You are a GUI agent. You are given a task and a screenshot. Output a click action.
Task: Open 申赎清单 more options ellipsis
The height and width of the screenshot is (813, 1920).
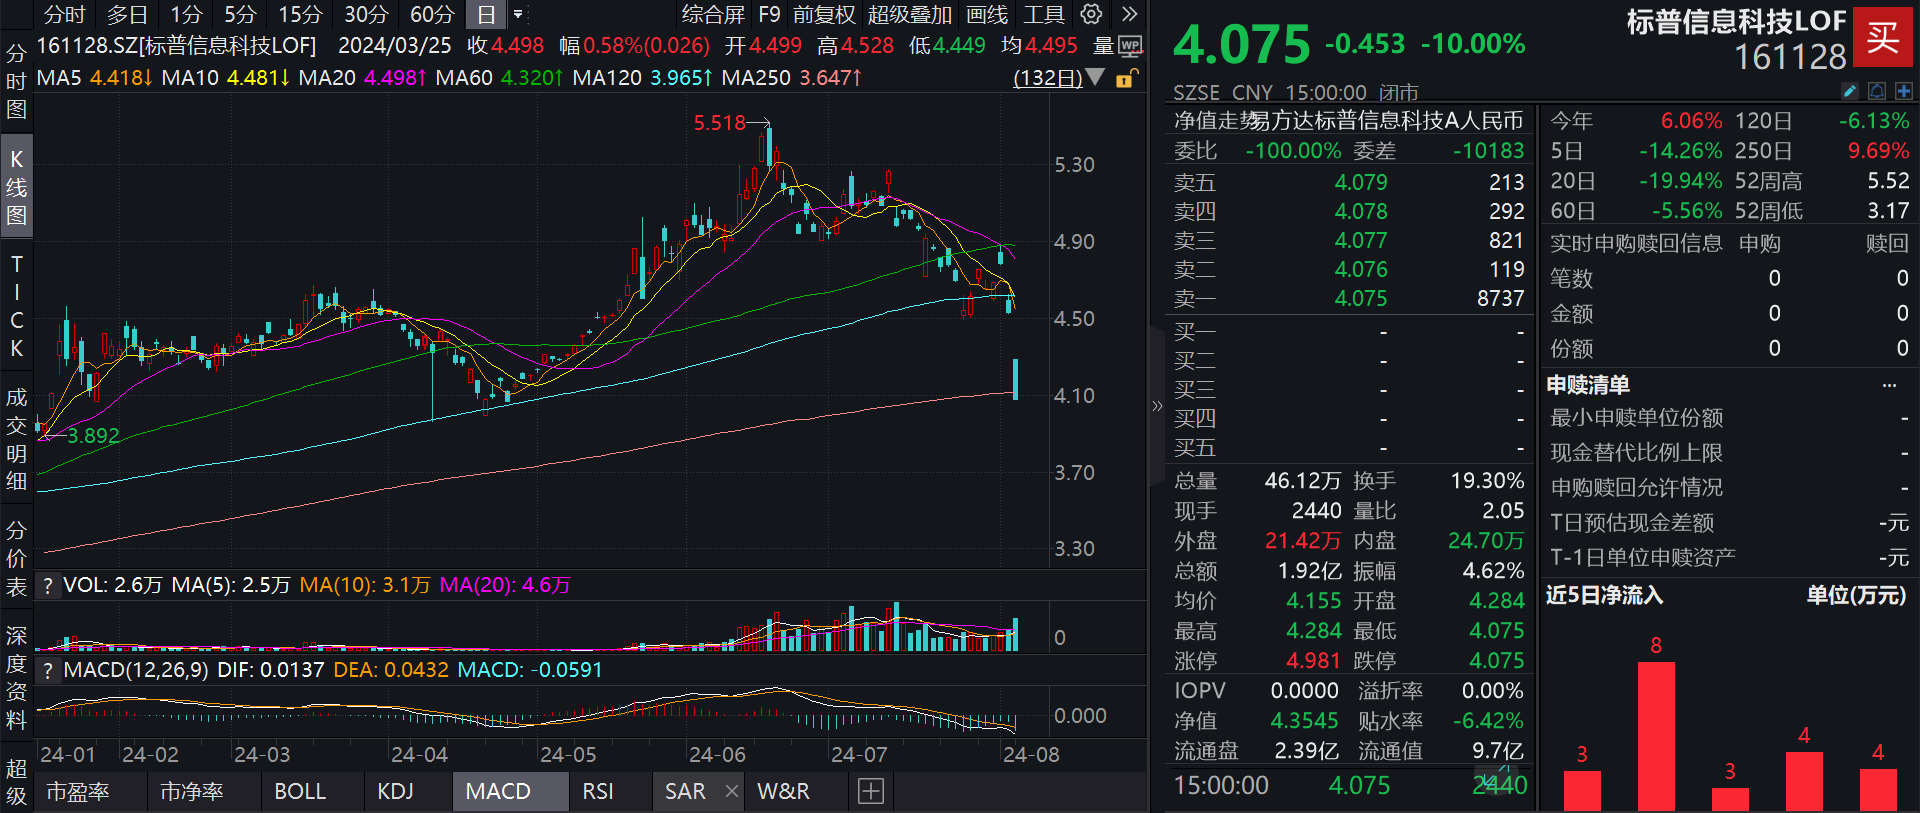click(x=1889, y=385)
